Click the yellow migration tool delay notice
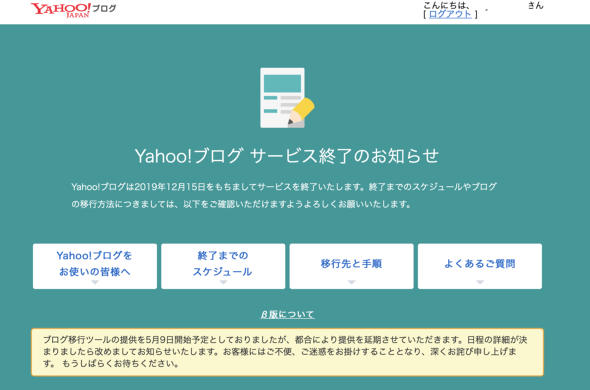 [287, 352]
